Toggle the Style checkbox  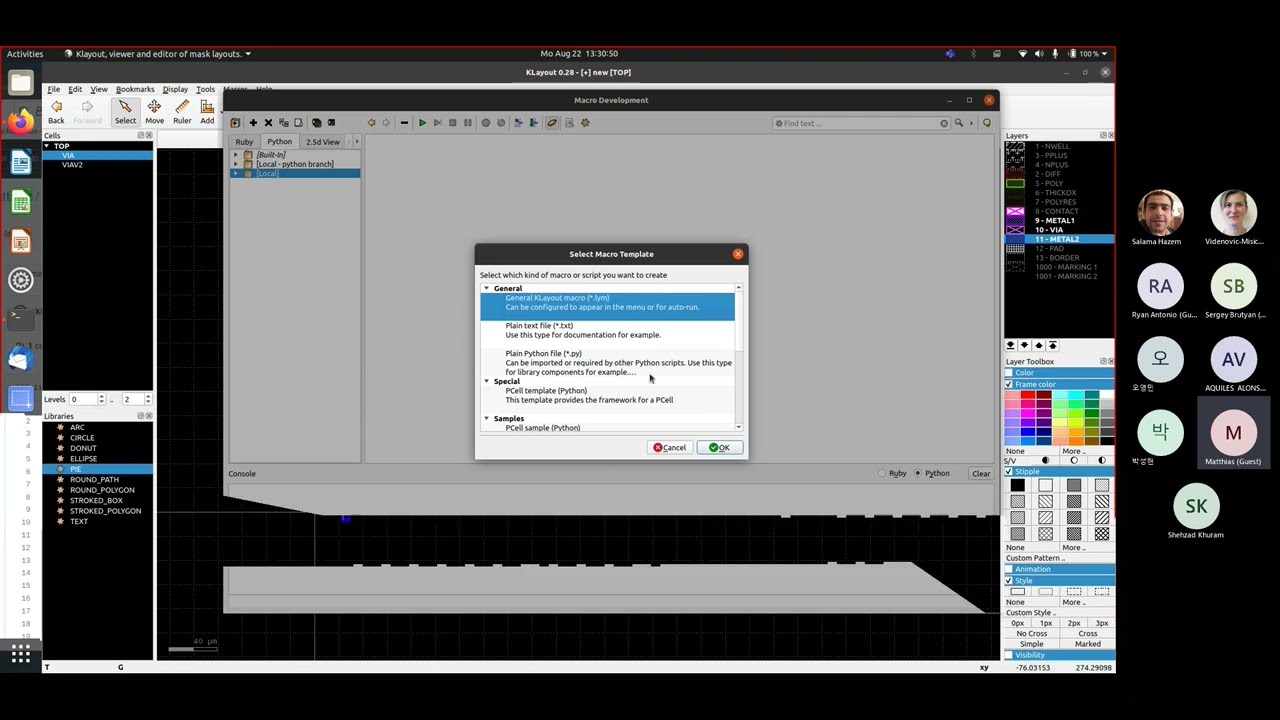pos(1009,580)
